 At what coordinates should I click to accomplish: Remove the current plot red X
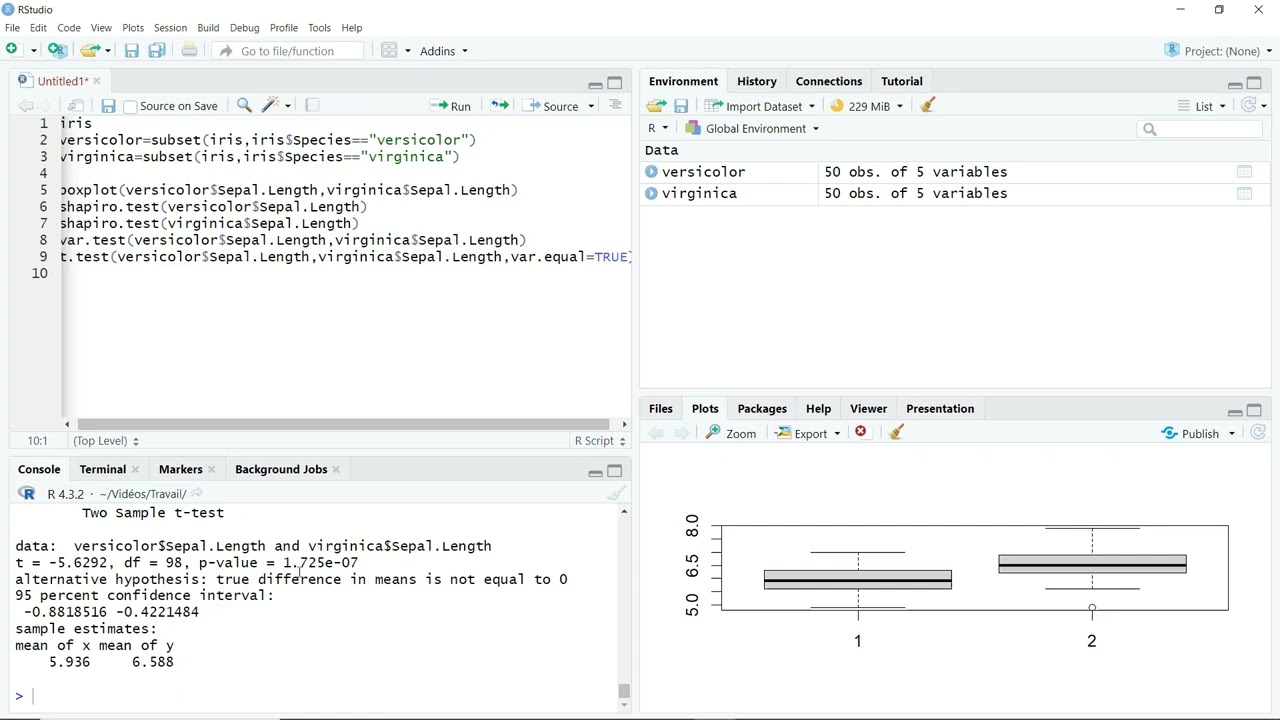[x=861, y=432]
